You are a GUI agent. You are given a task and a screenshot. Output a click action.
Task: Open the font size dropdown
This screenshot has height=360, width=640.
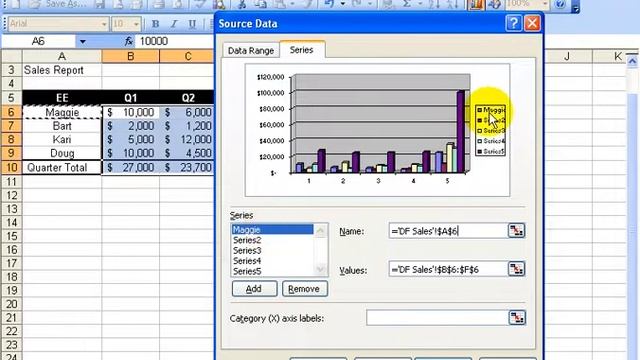click(x=137, y=24)
